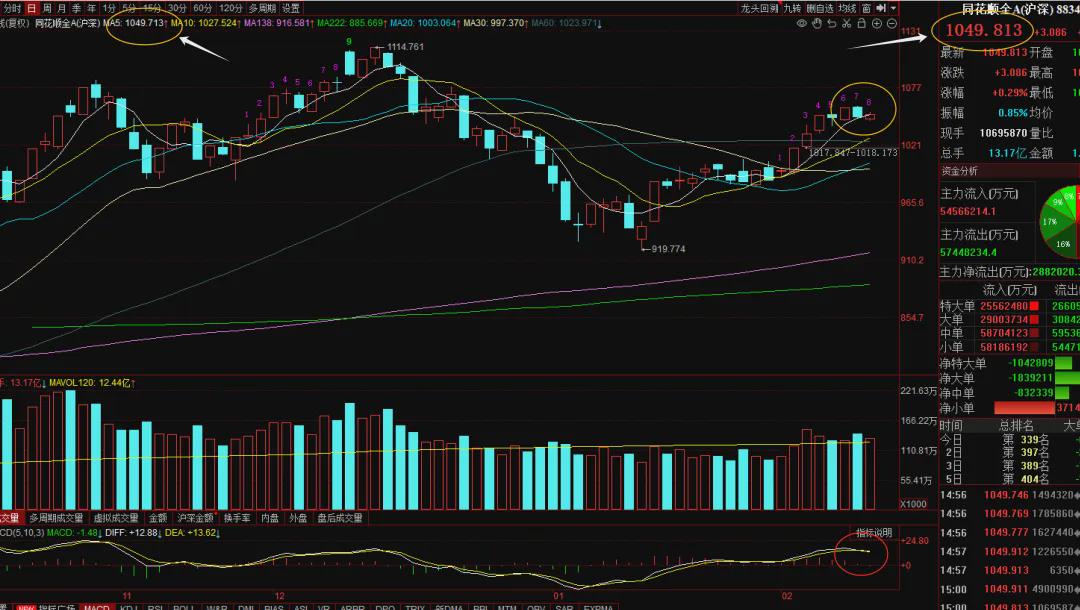Click 均线 moving average button

(847, 8)
